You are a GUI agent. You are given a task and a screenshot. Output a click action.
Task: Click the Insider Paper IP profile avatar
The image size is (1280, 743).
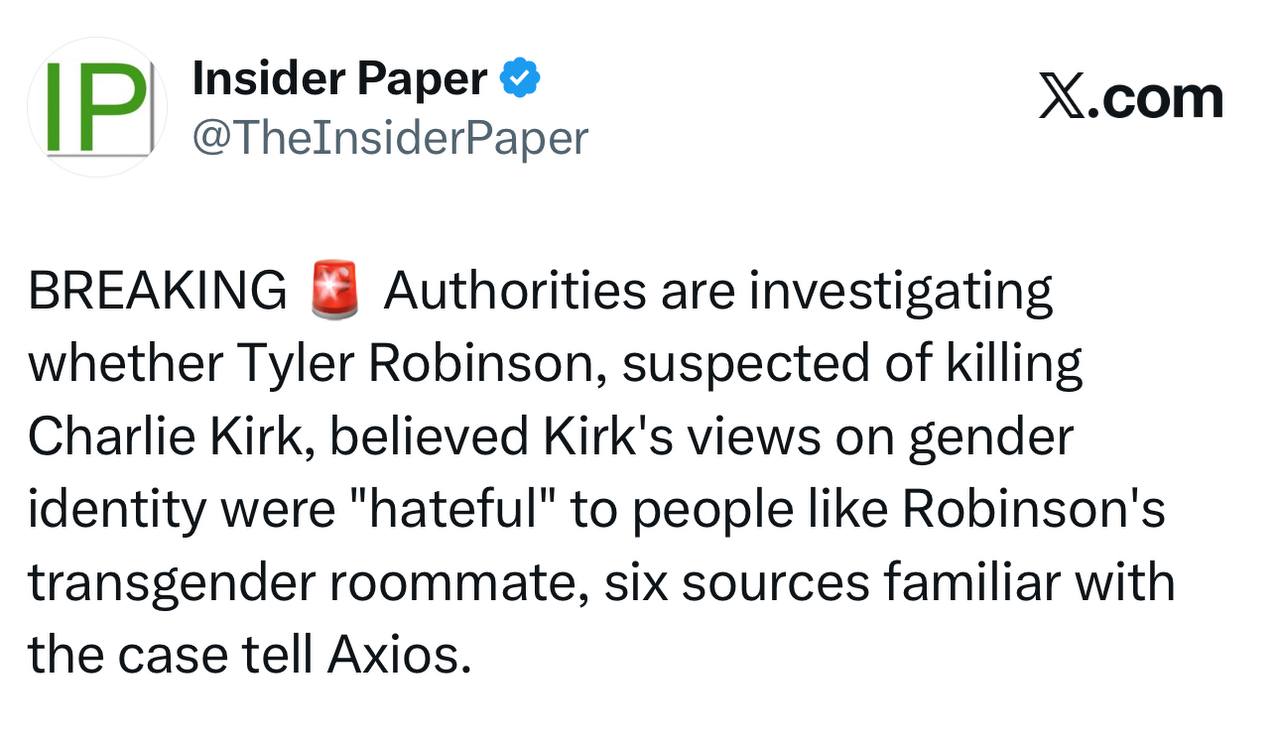97,107
